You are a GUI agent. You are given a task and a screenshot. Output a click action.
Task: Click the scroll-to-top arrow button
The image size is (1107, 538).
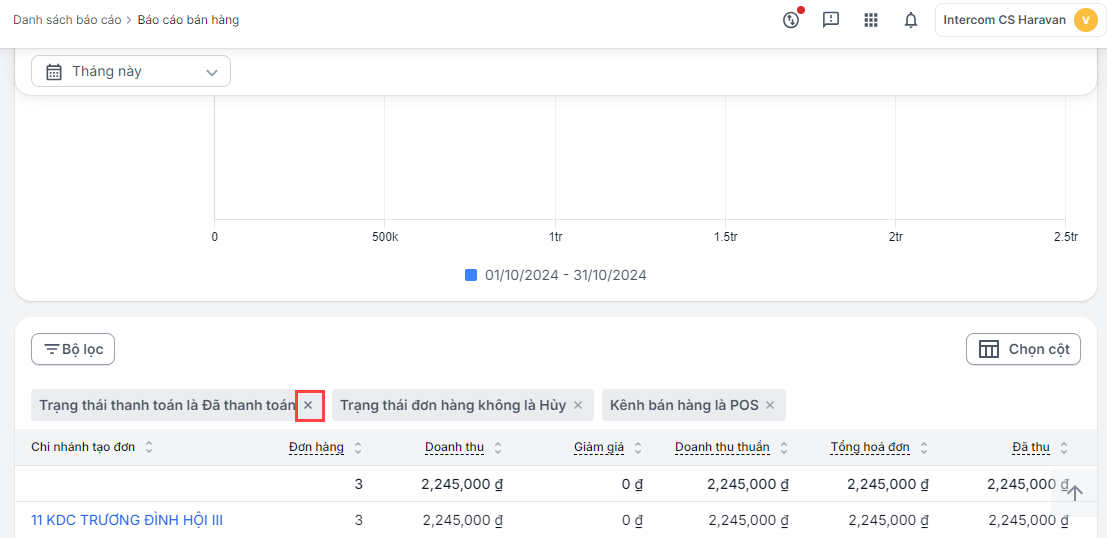click(x=1074, y=492)
